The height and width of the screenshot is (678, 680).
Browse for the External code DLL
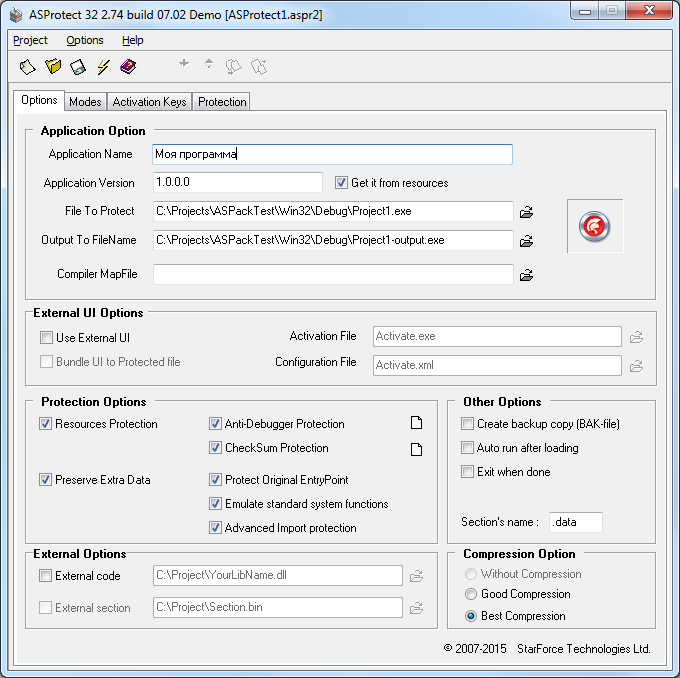pyautogui.click(x=416, y=576)
